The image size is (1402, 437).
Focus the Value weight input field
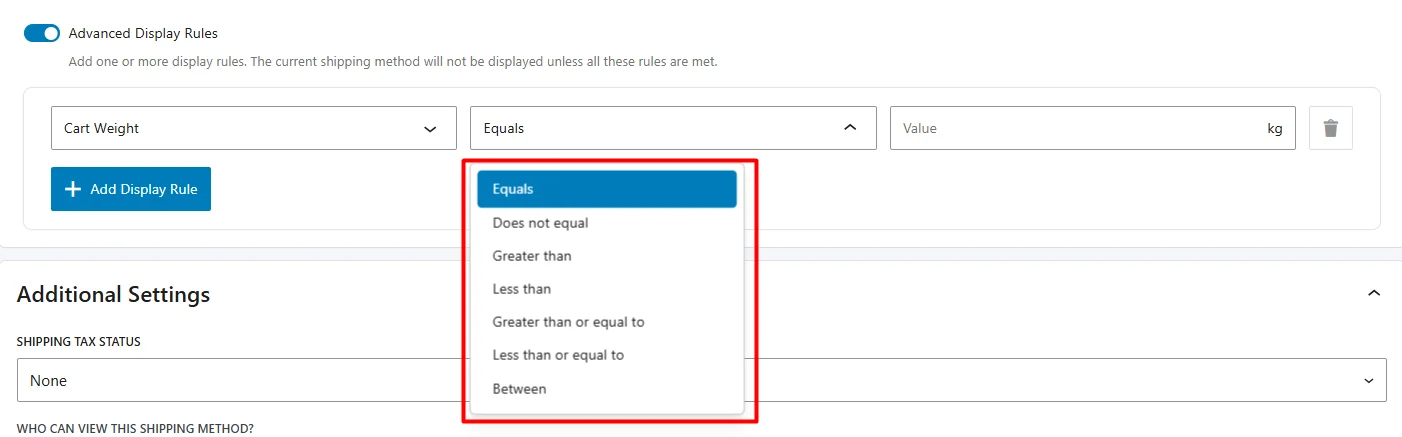point(1075,128)
